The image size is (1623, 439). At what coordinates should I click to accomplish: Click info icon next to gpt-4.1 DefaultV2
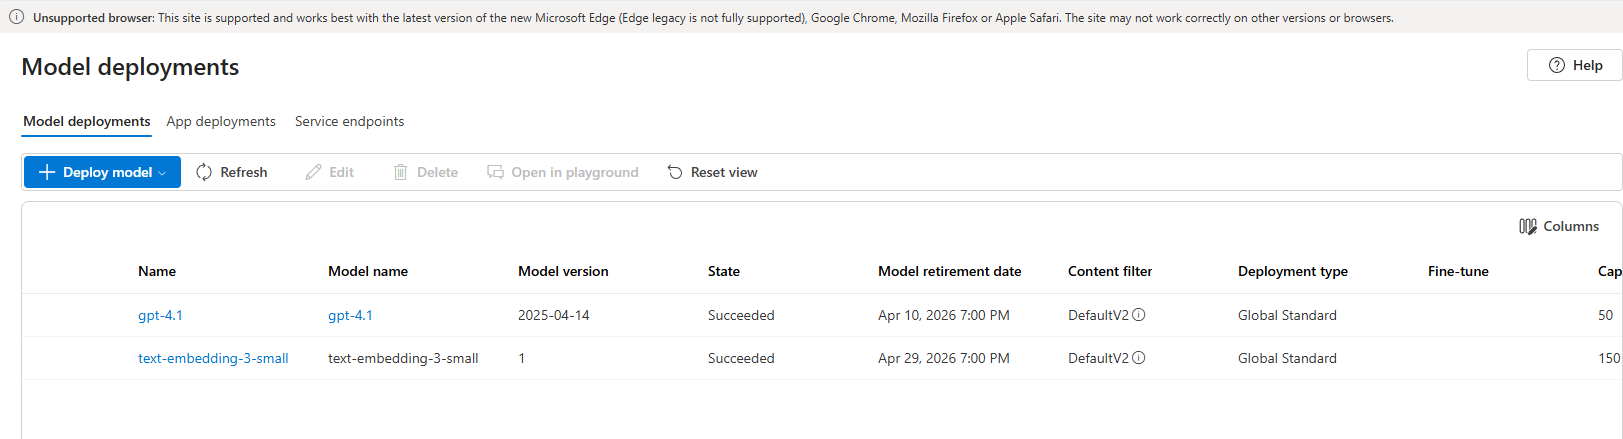point(1139,315)
